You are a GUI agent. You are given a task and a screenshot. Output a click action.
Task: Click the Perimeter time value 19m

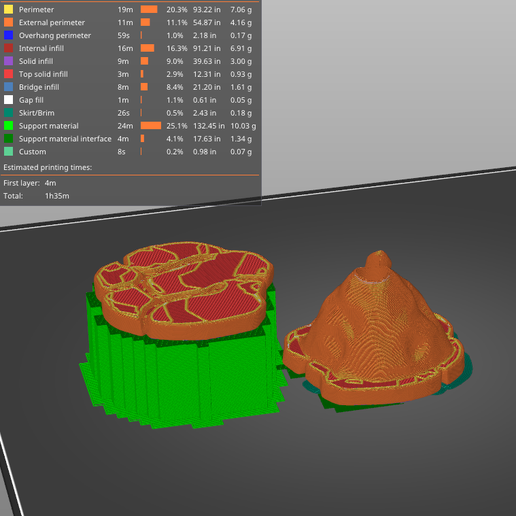[x=125, y=10]
